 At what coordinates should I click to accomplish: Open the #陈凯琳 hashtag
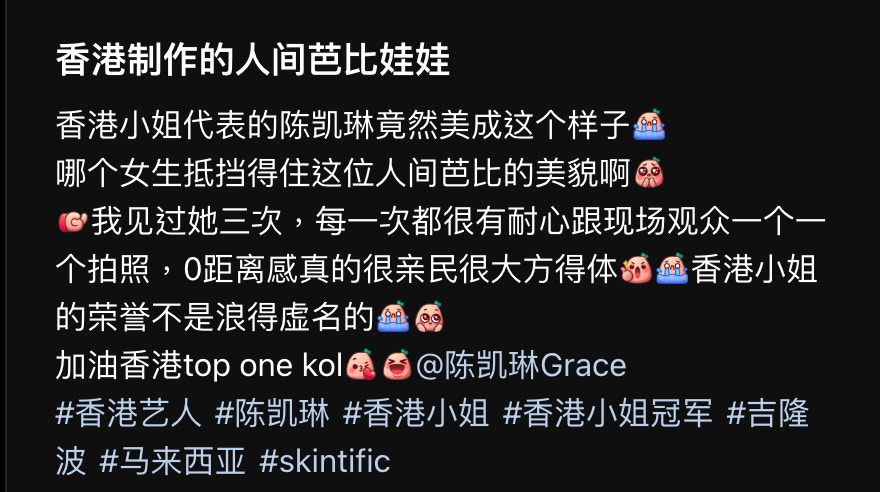(x=272, y=413)
